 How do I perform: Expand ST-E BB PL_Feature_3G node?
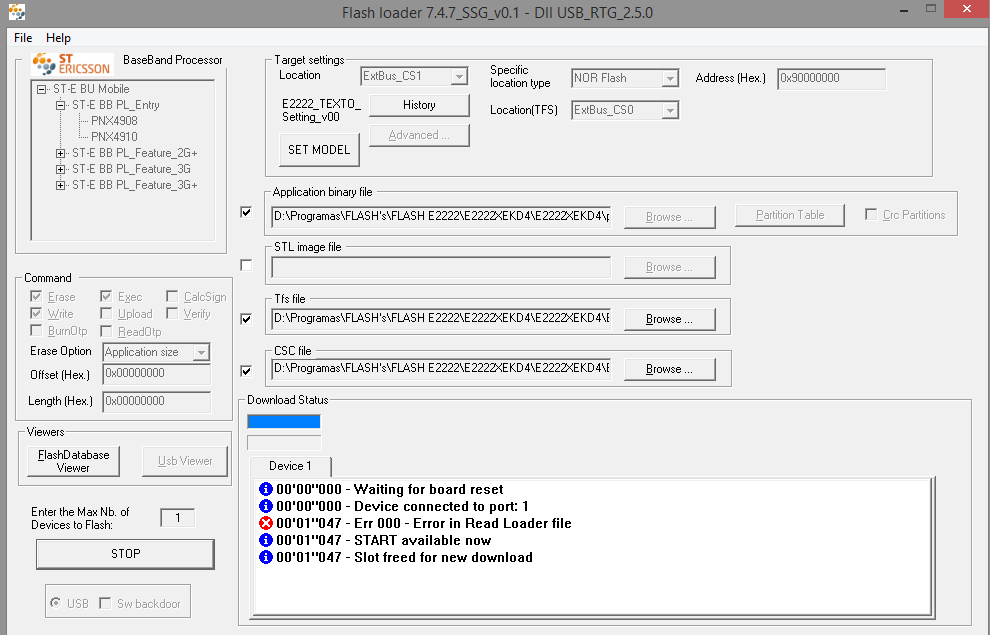tap(61, 169)
